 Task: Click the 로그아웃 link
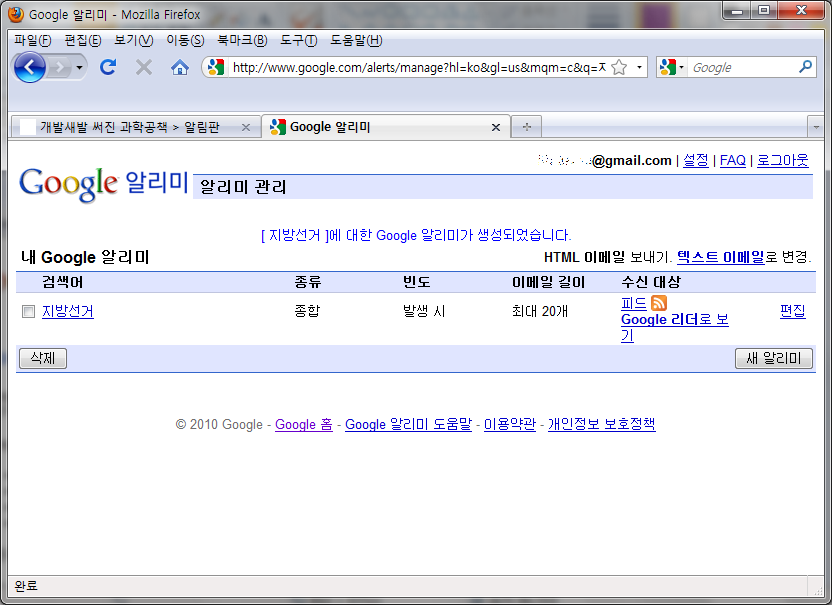(782, 160)
